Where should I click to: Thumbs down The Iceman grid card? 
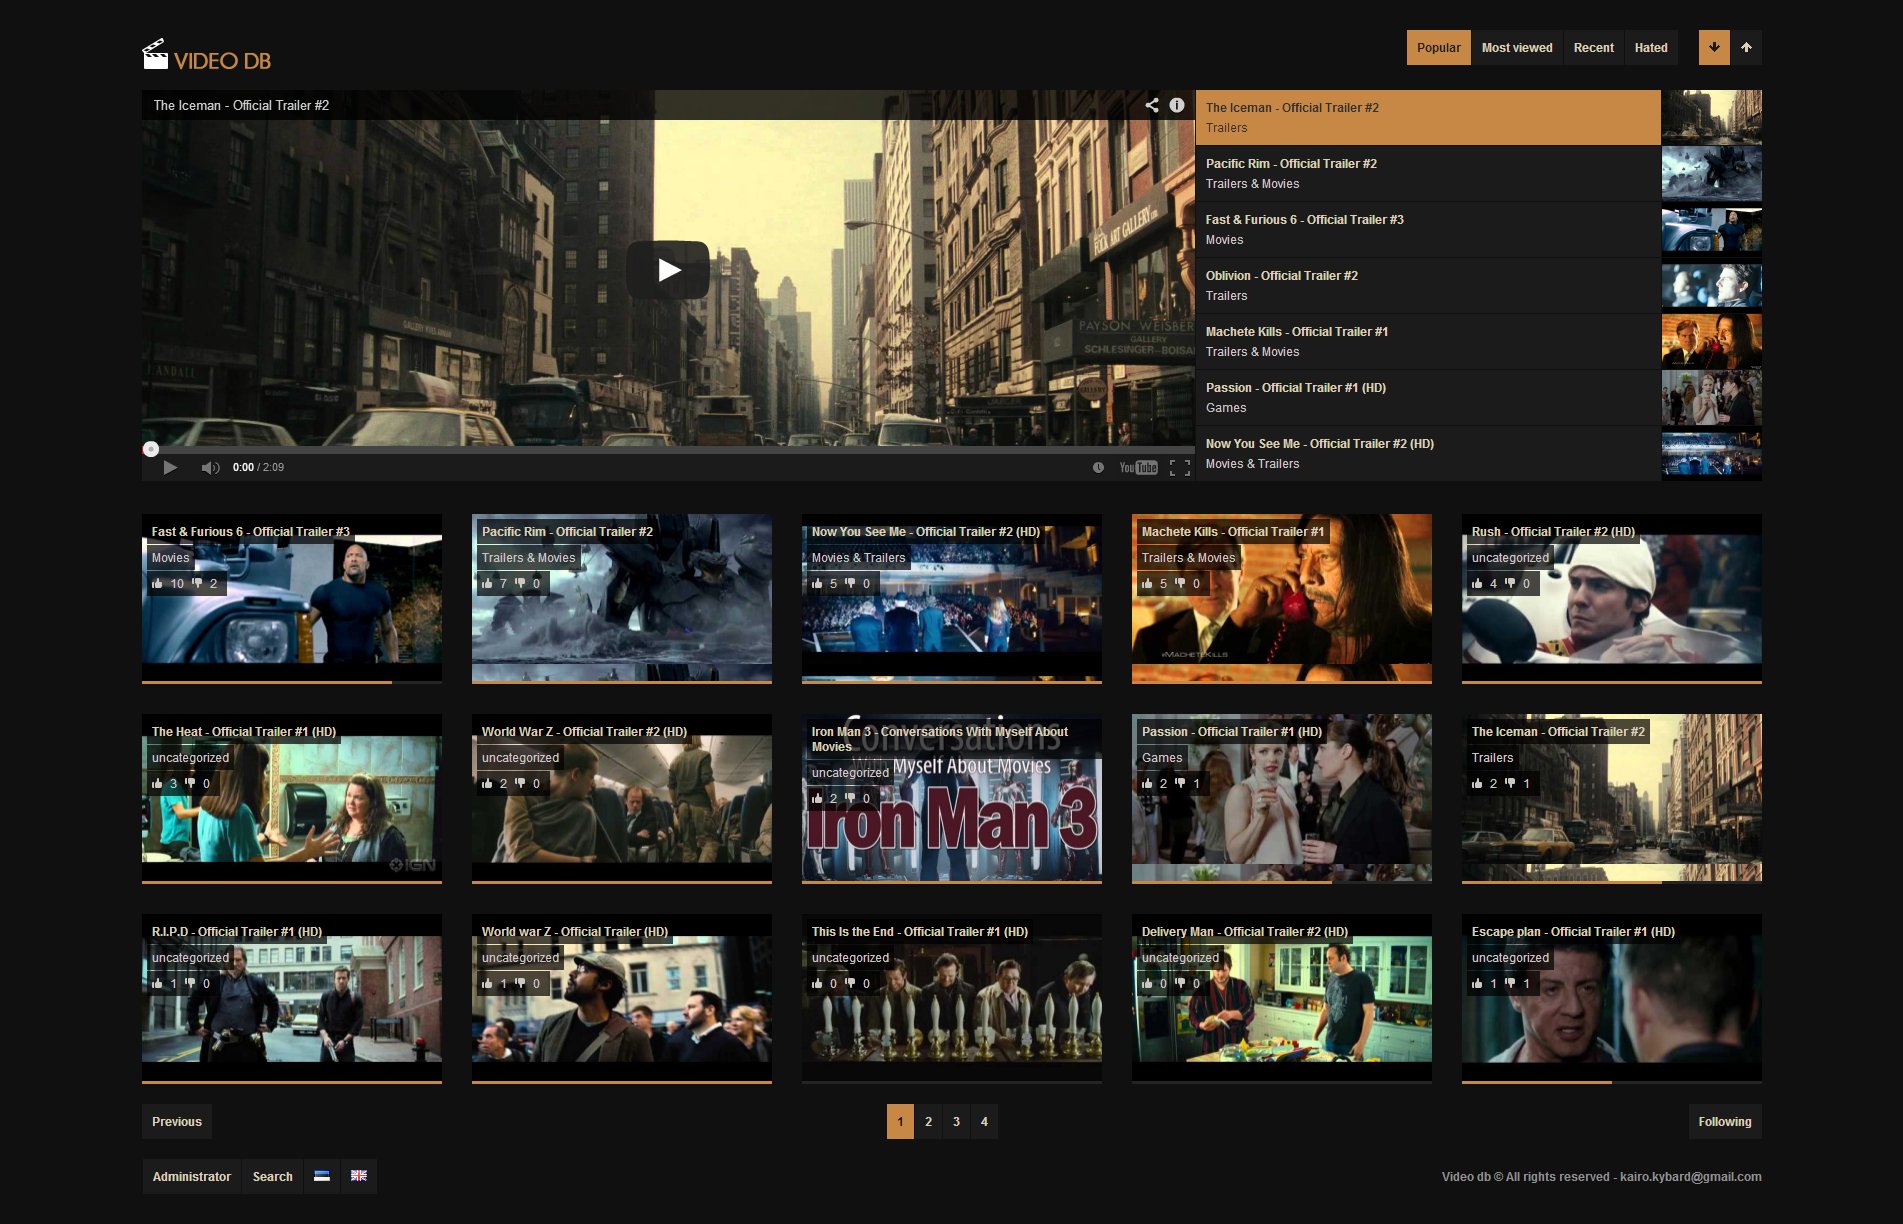[x=1510, y=783]
